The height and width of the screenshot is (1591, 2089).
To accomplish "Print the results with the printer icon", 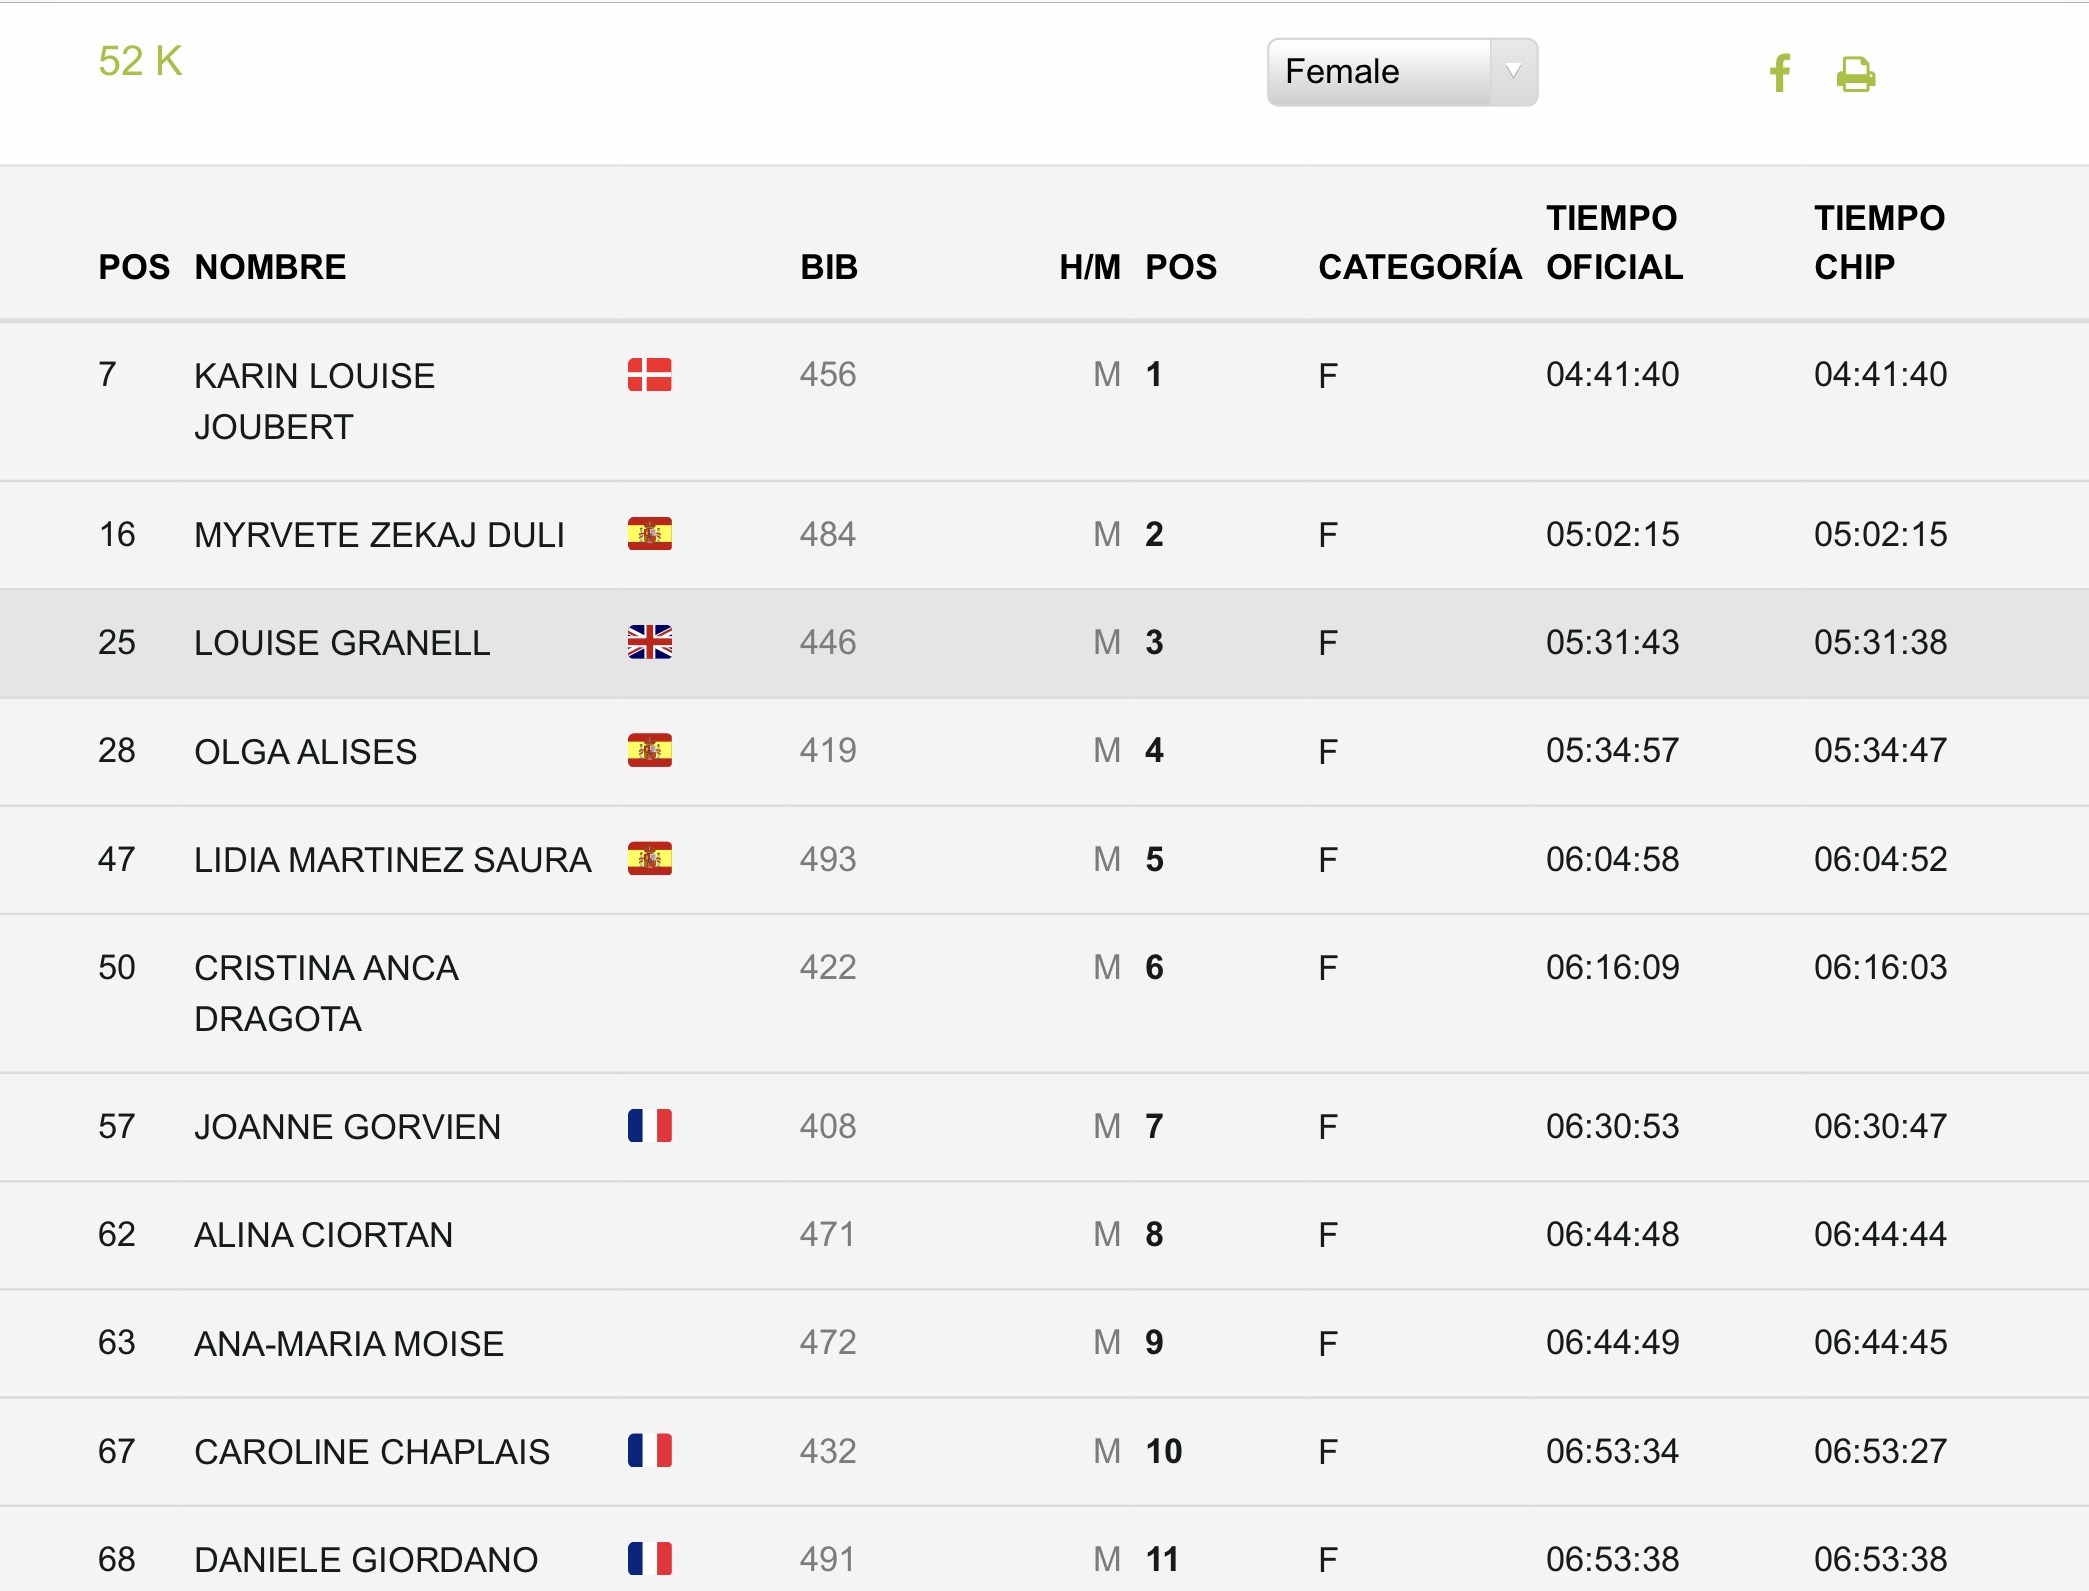I will (1856, 74).
